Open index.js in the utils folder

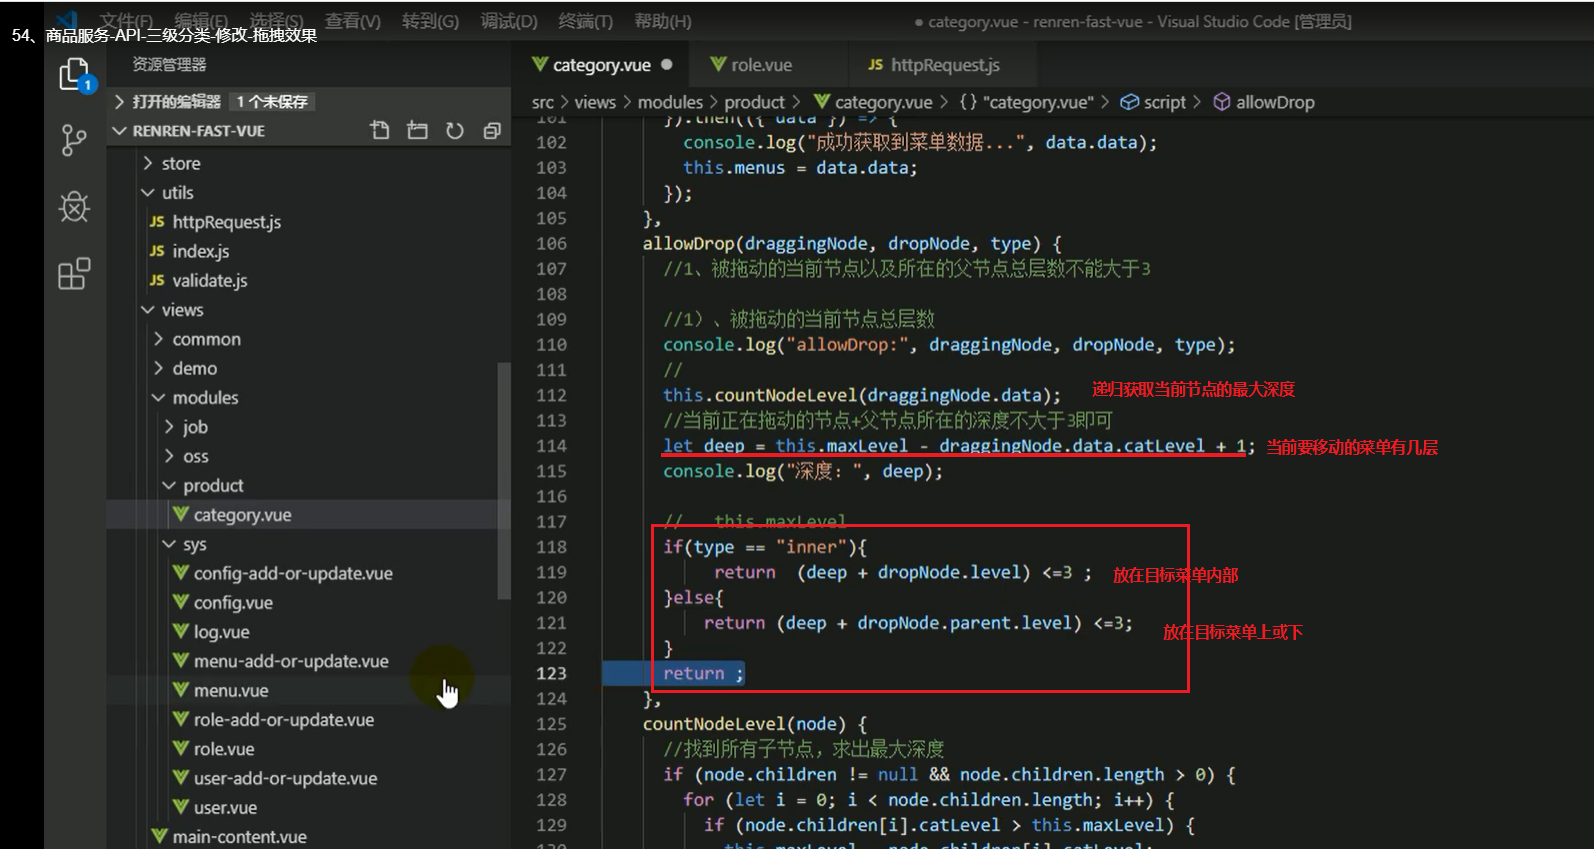[x=201, y=251]
